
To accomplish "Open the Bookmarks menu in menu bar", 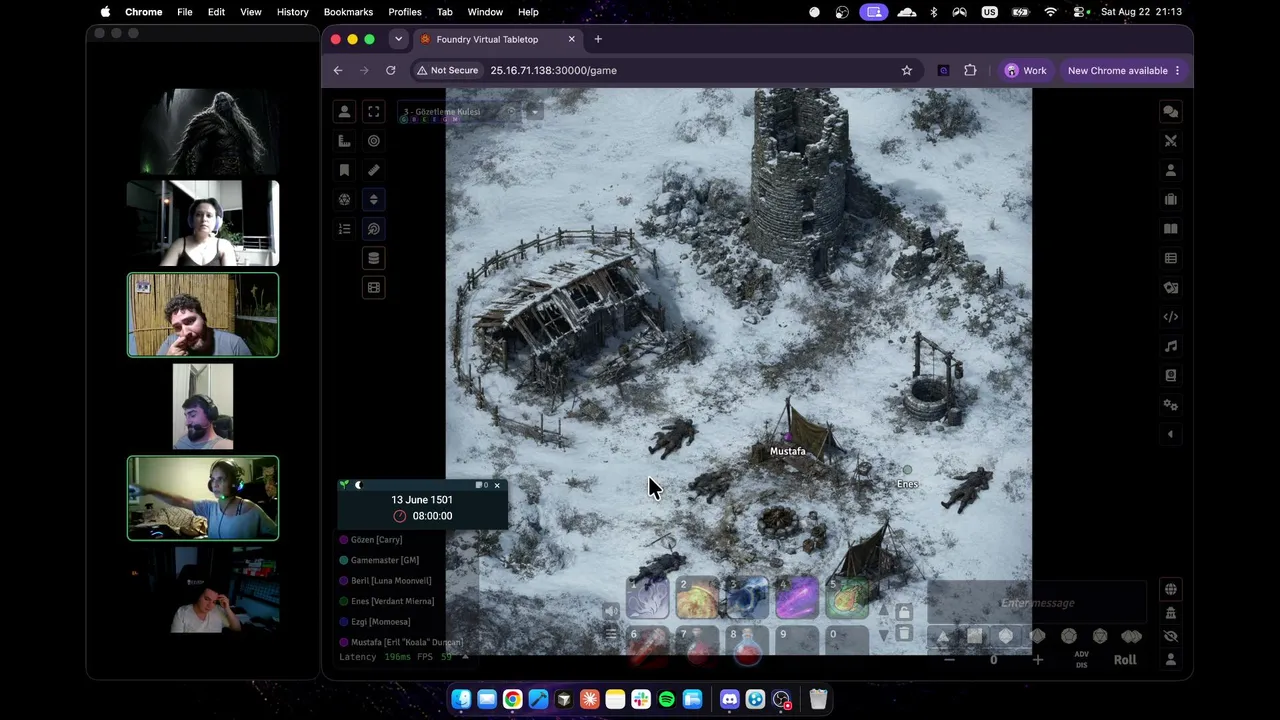I will 348,12.
